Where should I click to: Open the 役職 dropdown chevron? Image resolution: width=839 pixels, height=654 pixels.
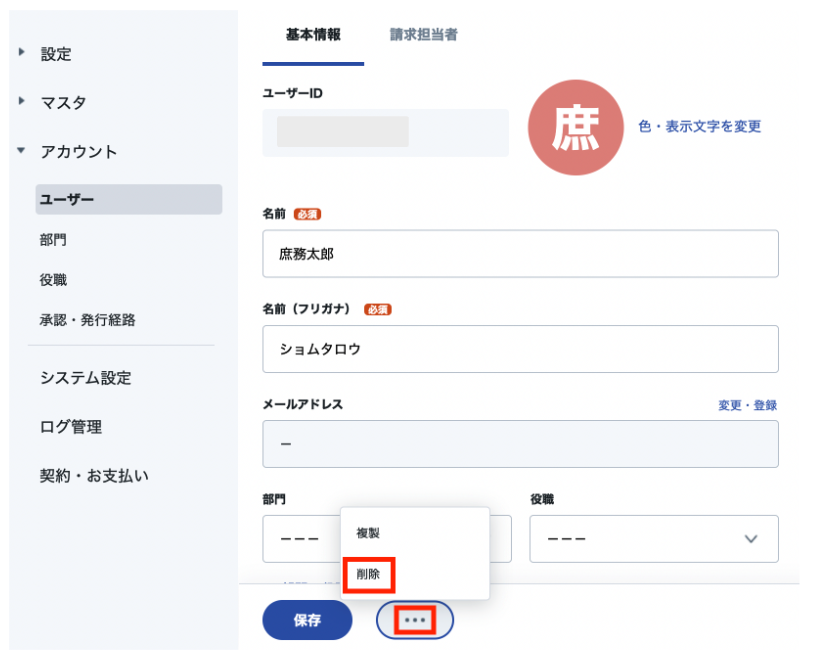[751, 538]
